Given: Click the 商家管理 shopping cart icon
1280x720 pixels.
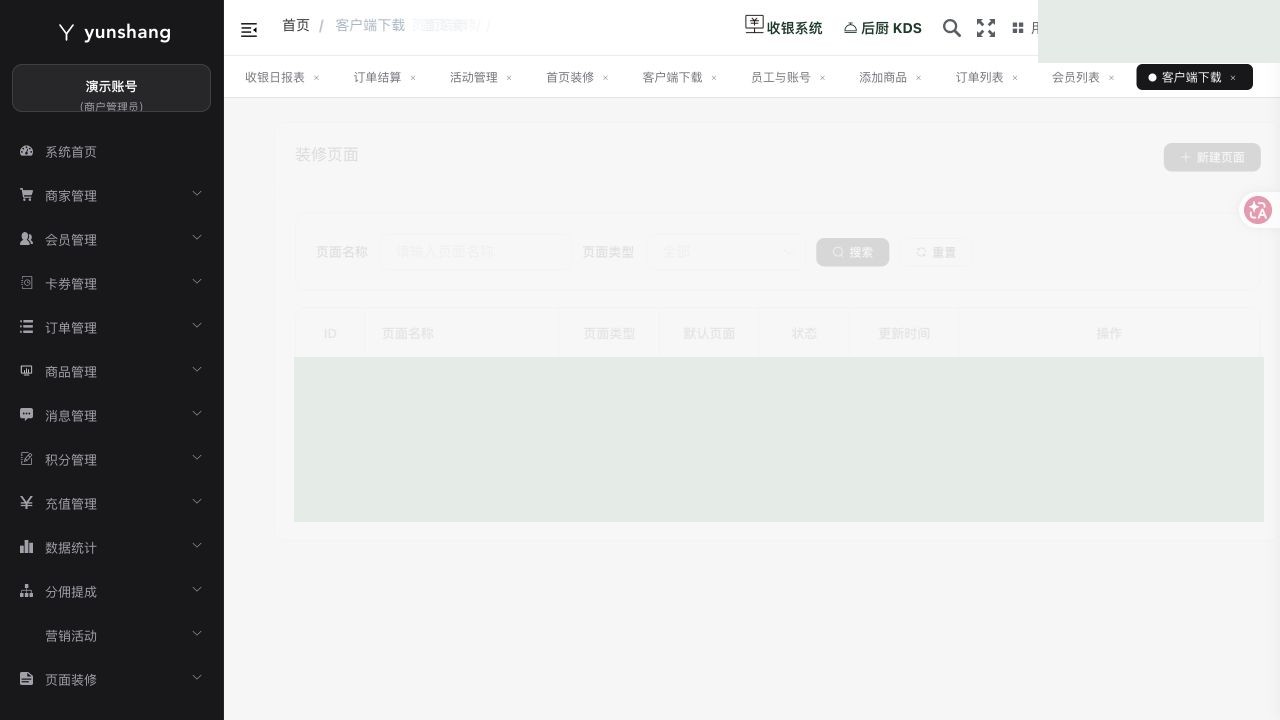Looking at the screenshot, I should click(x=27, y=195).
